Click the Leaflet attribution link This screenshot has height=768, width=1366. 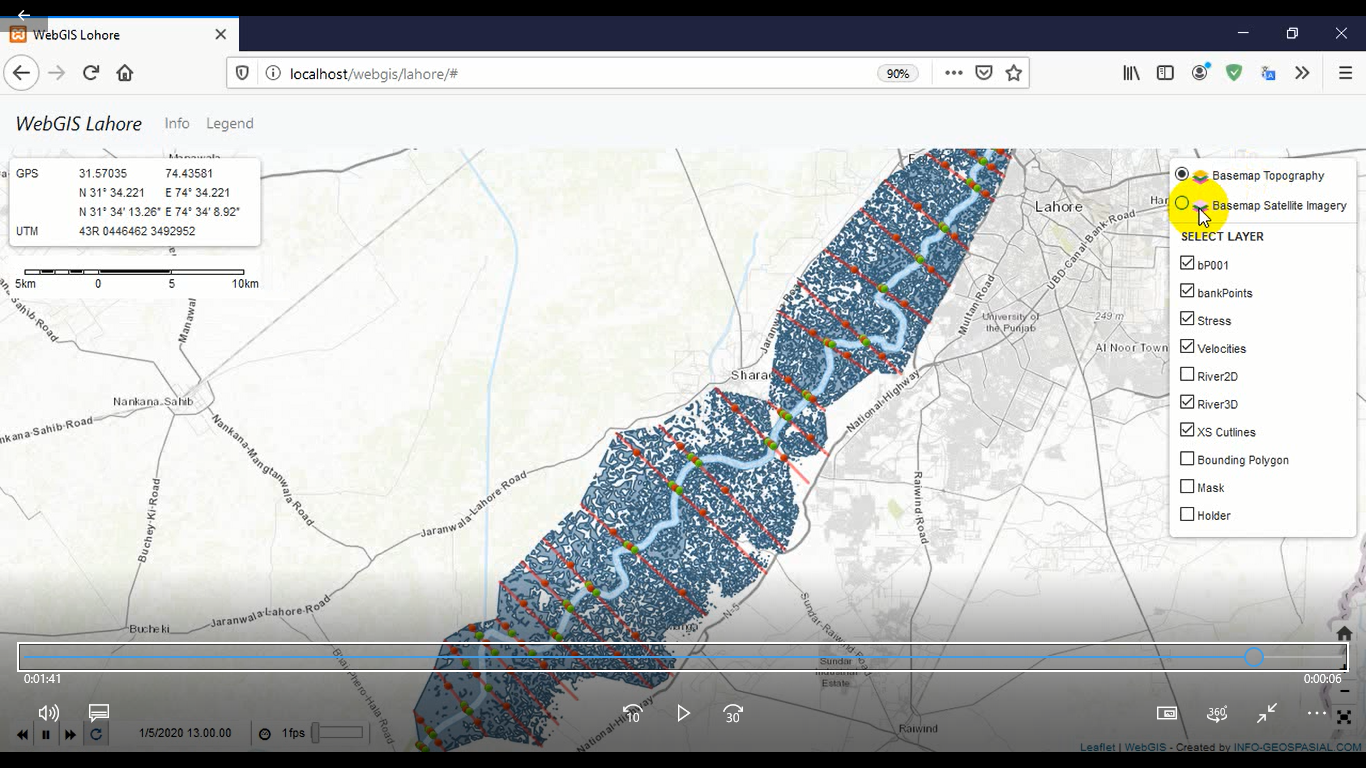1097,747
